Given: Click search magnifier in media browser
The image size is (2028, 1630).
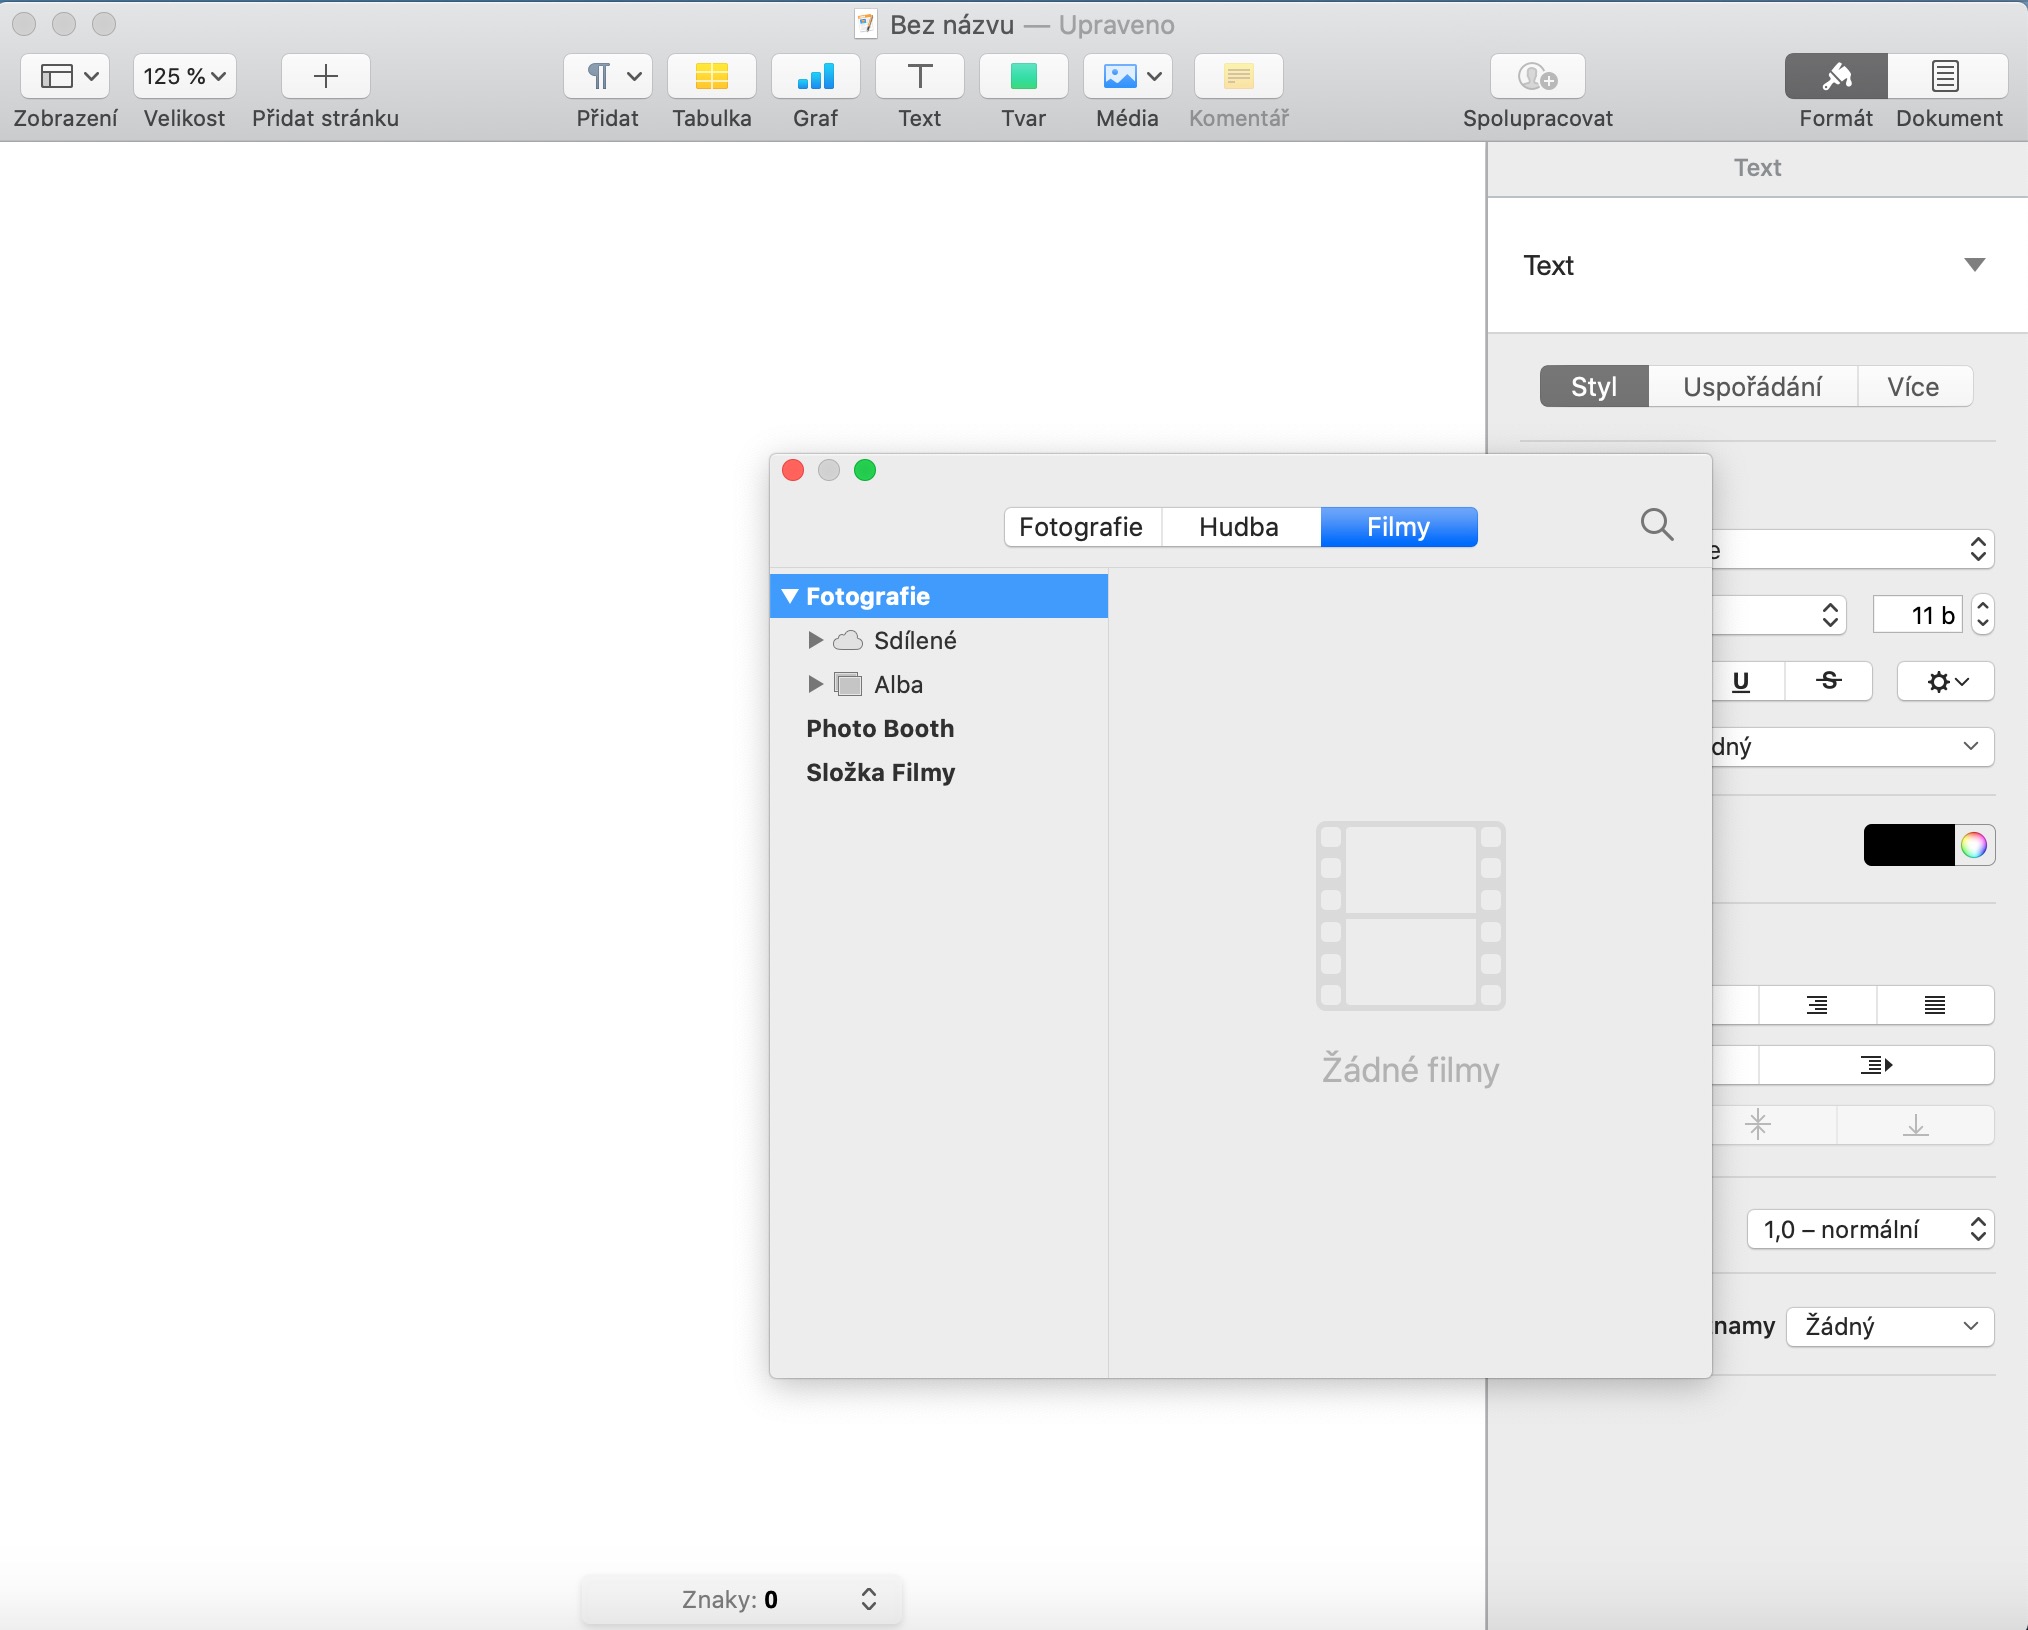Looking at the screenshot, I should click(1657, 524).
